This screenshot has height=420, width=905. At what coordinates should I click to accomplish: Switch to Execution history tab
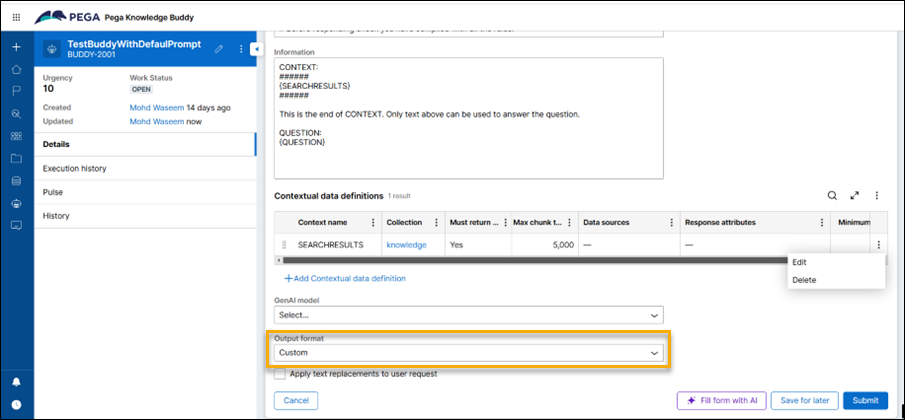tap(145, 168)
